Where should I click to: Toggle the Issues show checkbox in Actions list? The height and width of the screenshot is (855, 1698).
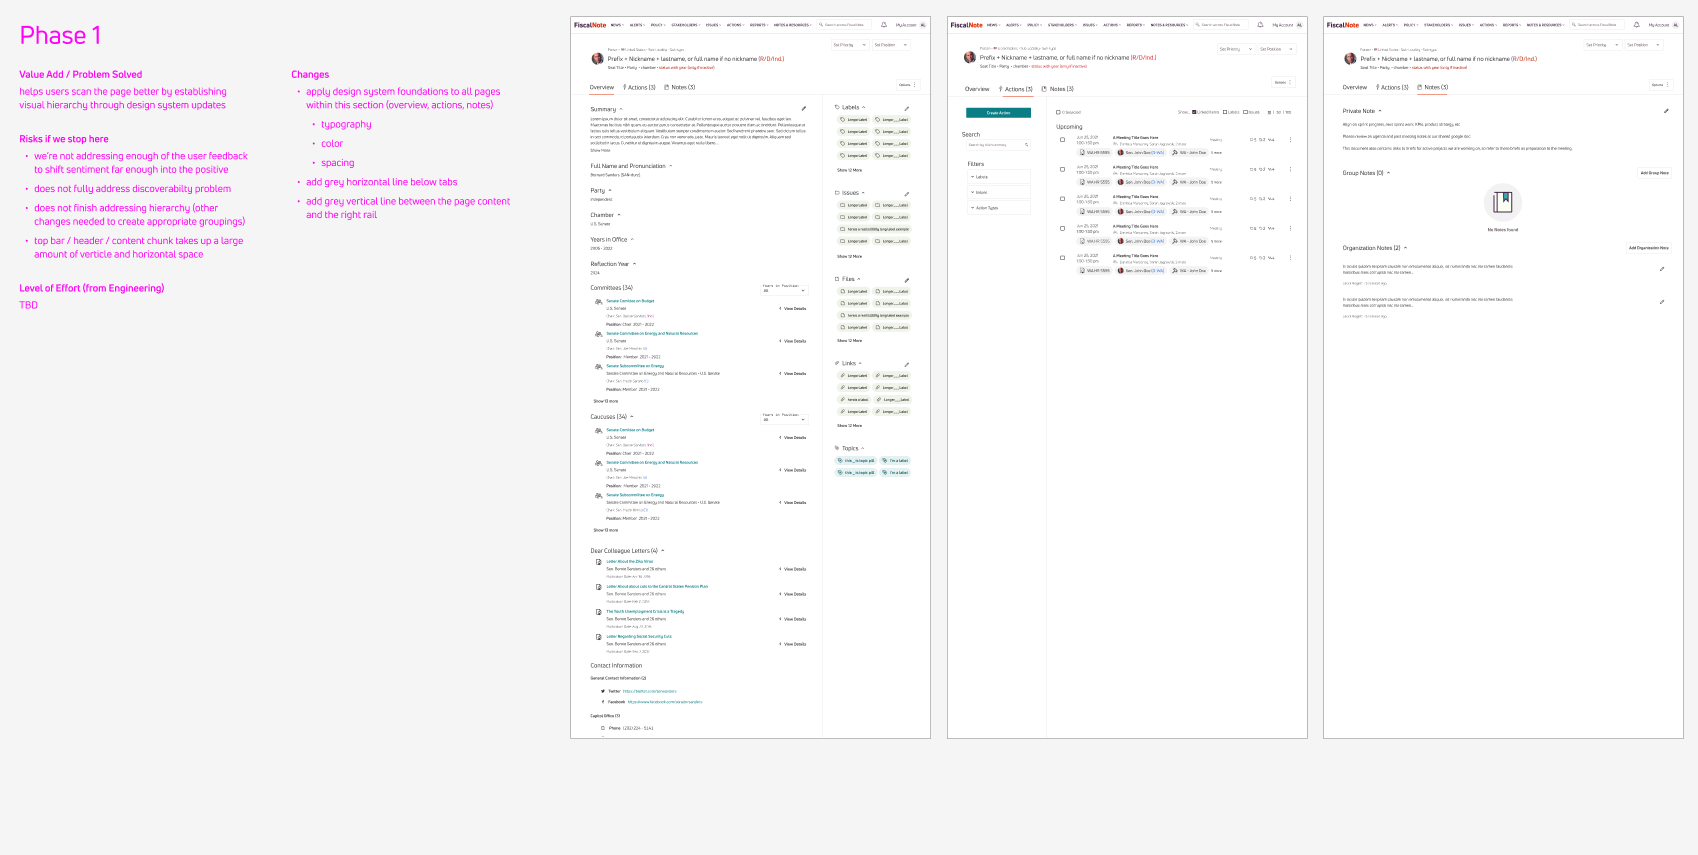coord(1245,112)
